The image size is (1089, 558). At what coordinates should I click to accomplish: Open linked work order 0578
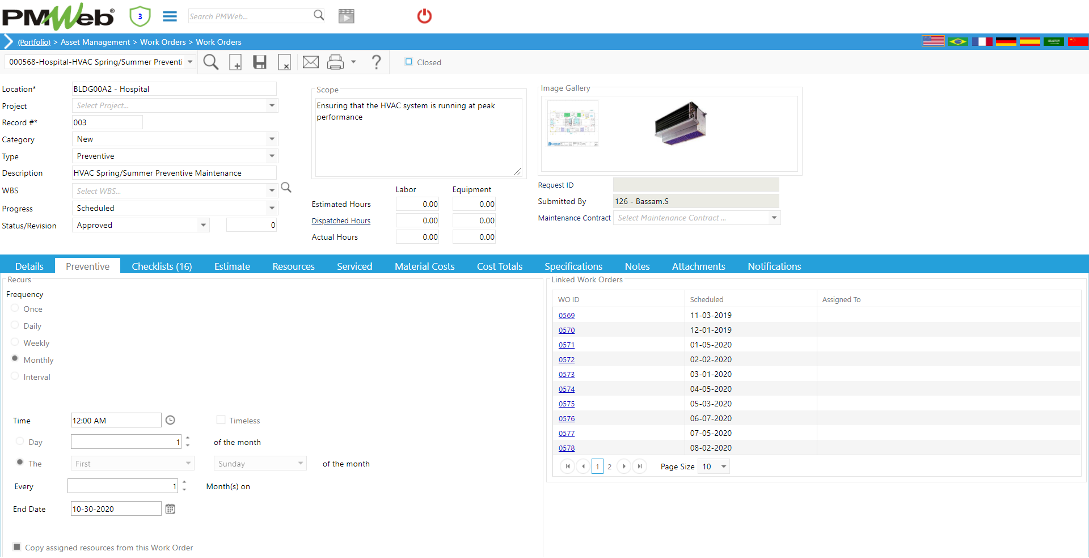(x=566, y=448)
